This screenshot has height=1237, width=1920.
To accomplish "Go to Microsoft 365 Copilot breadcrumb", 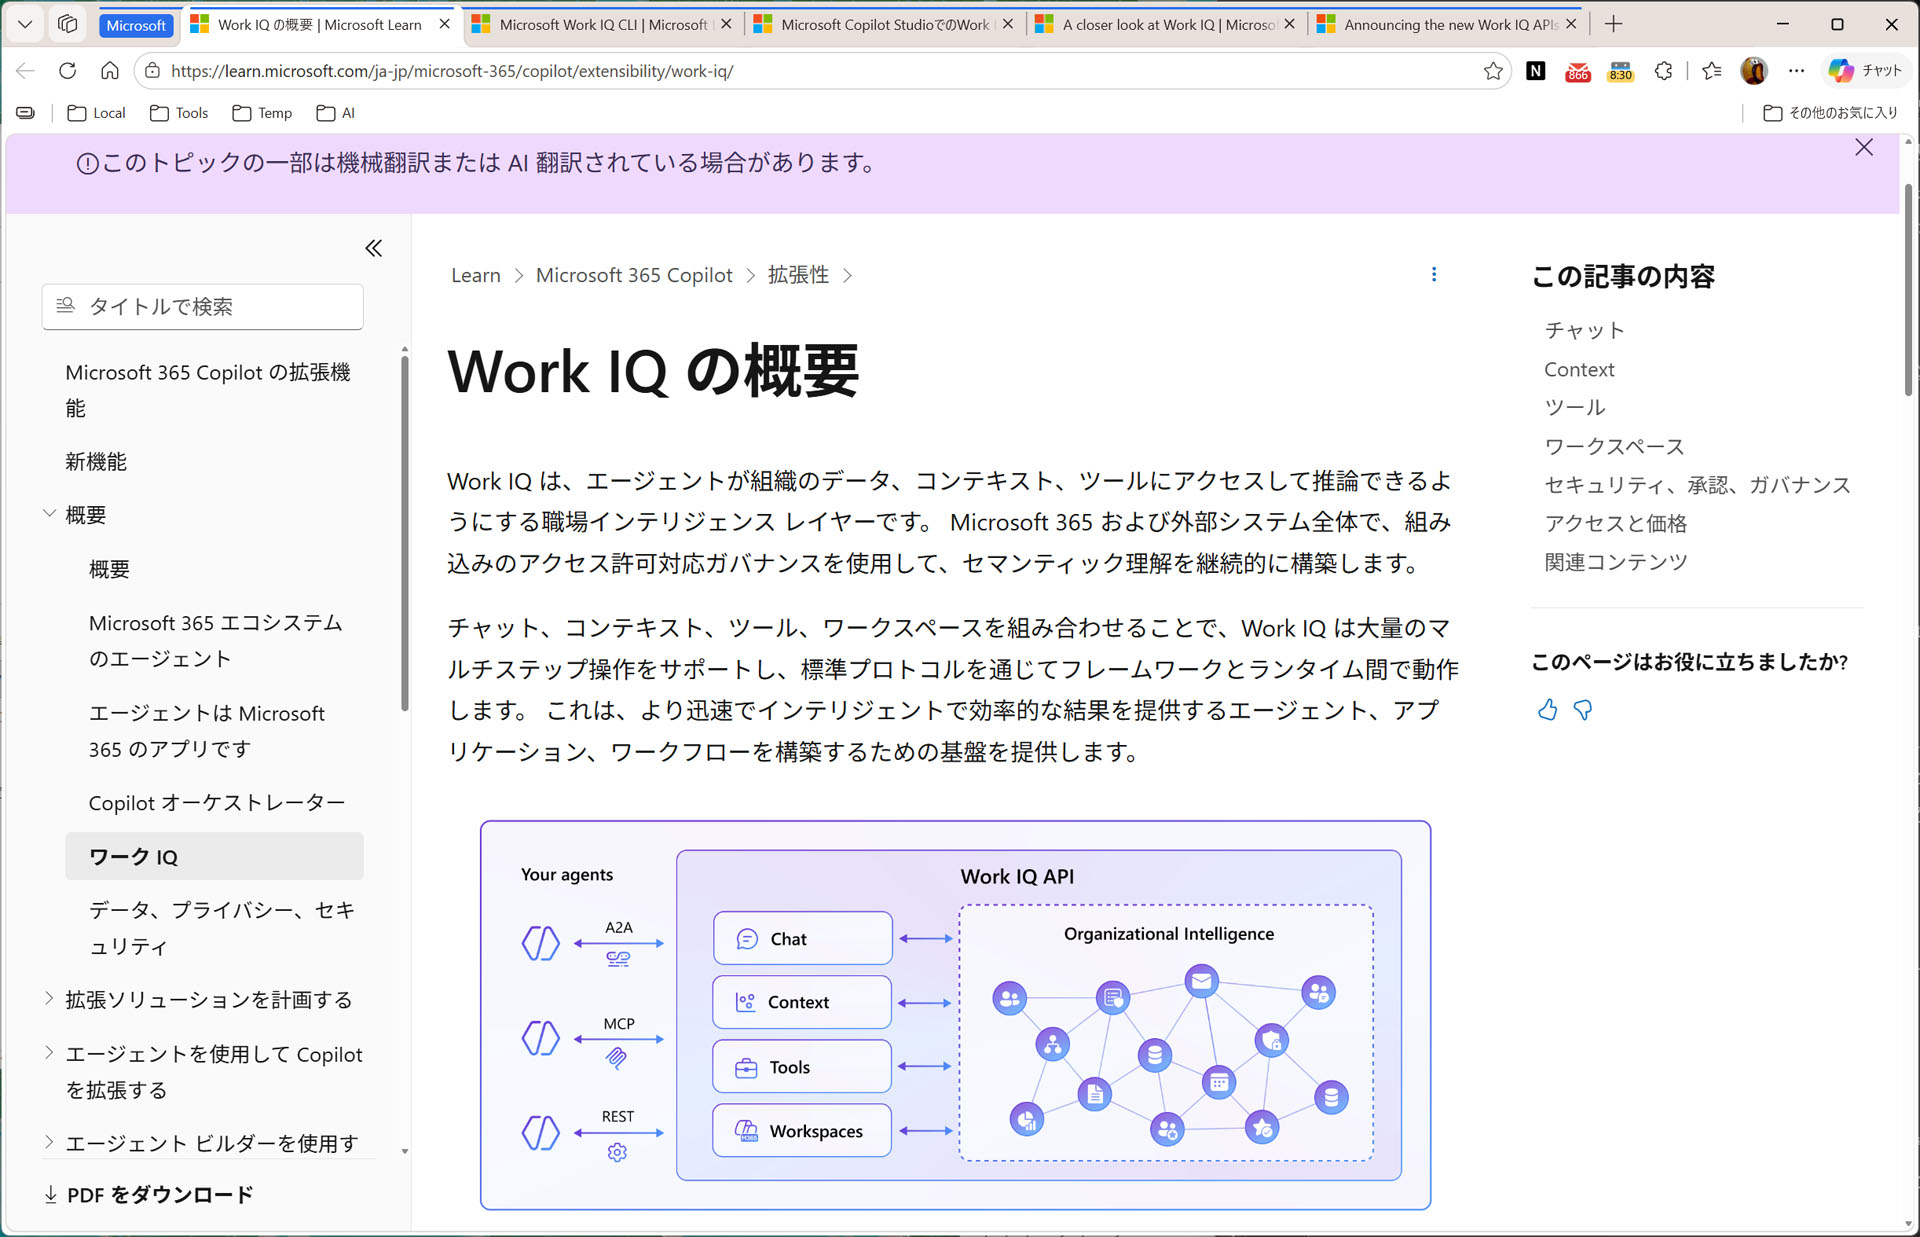I will (x=634, y=275).
